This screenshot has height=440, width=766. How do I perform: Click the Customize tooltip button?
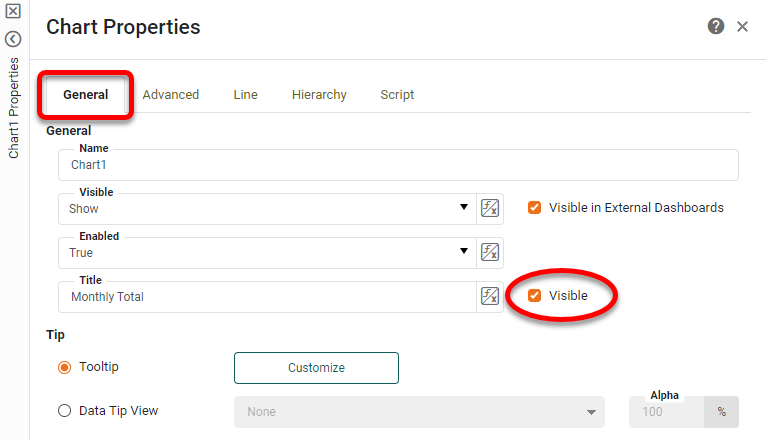coord(316,368)
